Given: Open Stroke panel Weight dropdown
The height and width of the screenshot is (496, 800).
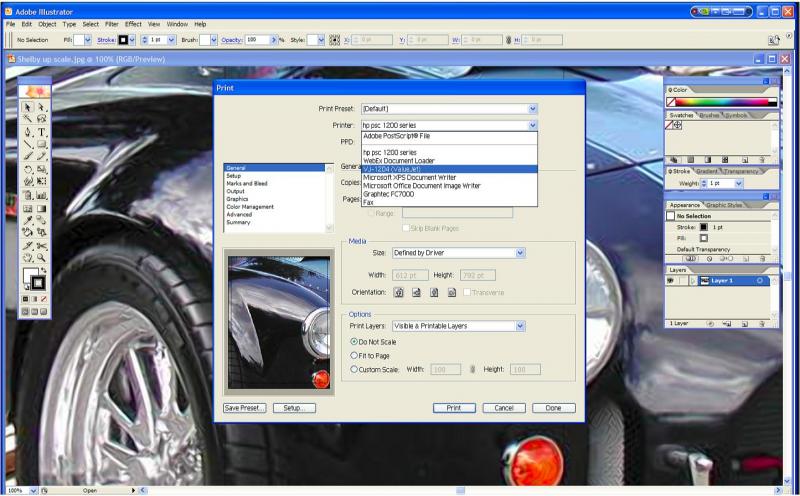Looking at the screenshot, I should coord(738,184).
